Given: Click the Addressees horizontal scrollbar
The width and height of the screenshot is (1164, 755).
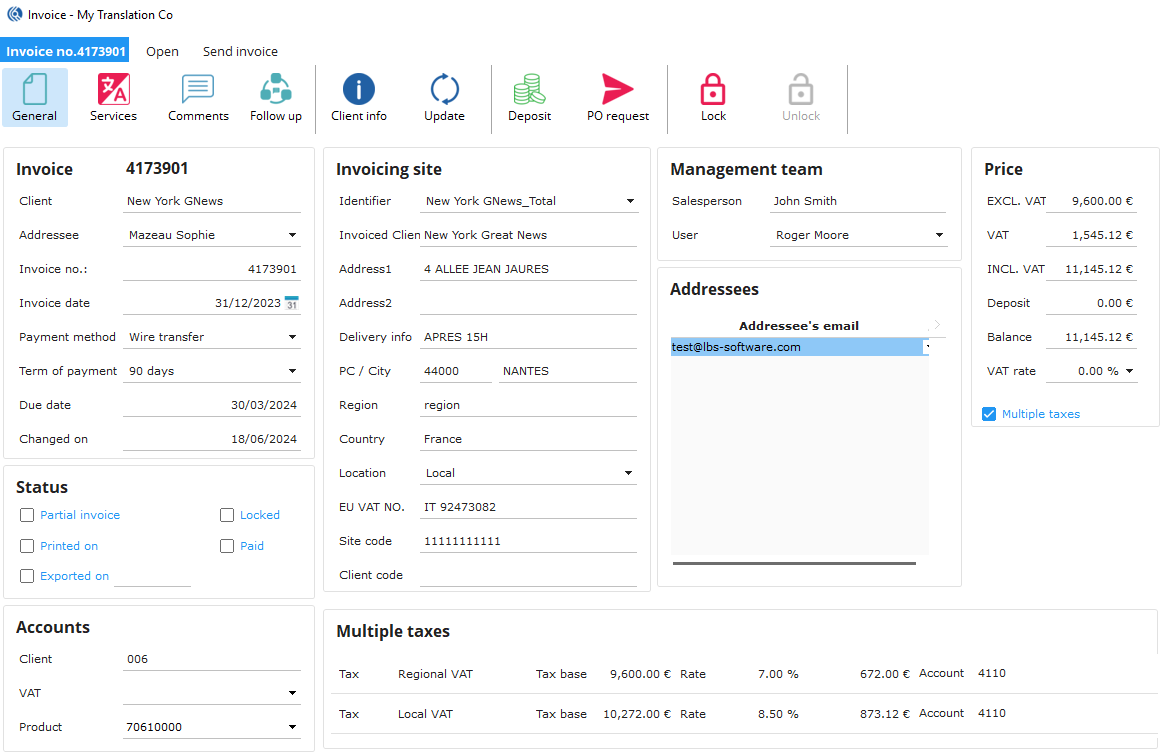Looking at the screenshot, I should pyautogui.click(x=794, y=563).
